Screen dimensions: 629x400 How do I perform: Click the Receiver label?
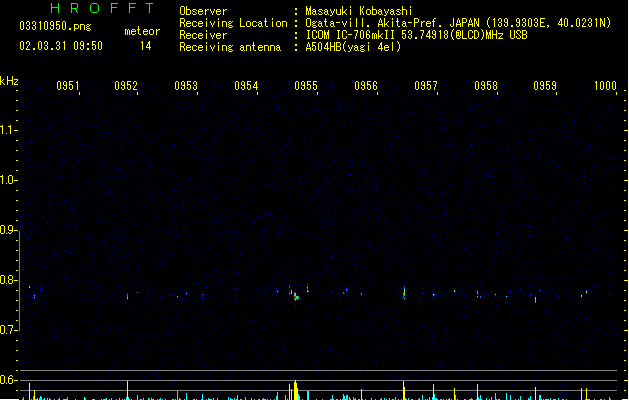(x=203, y=35)
